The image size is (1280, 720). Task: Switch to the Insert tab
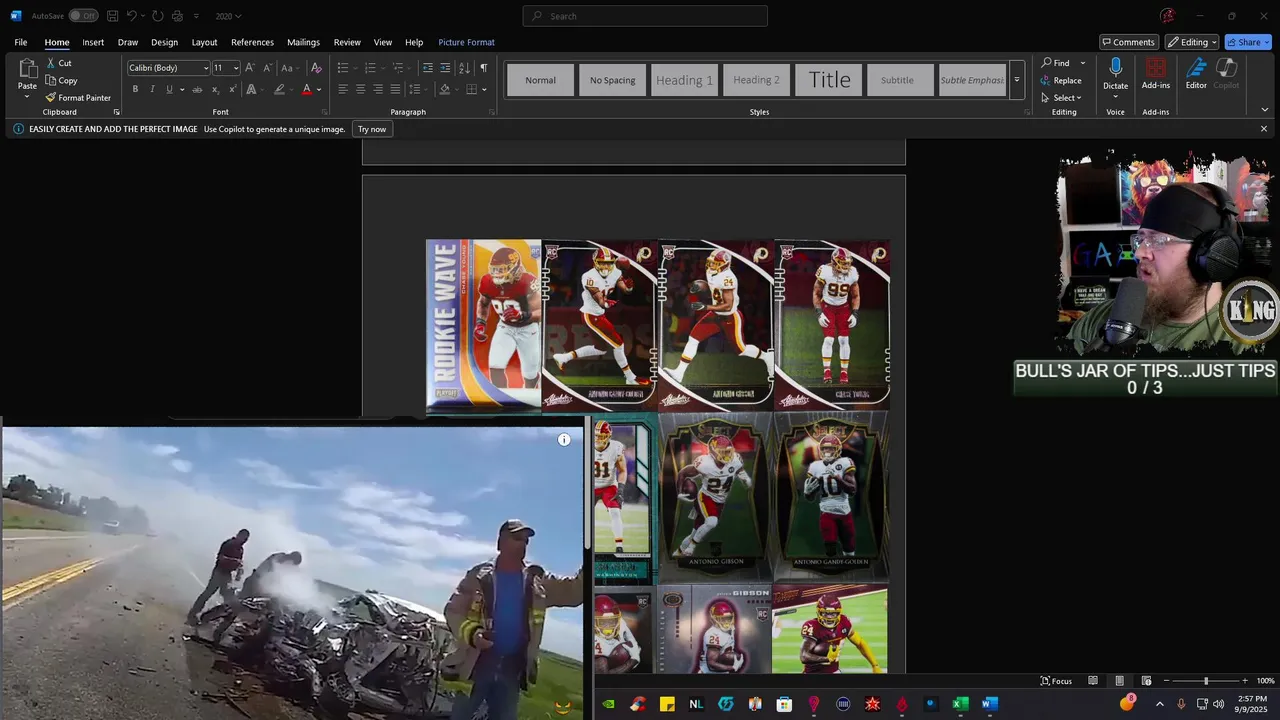93,42
